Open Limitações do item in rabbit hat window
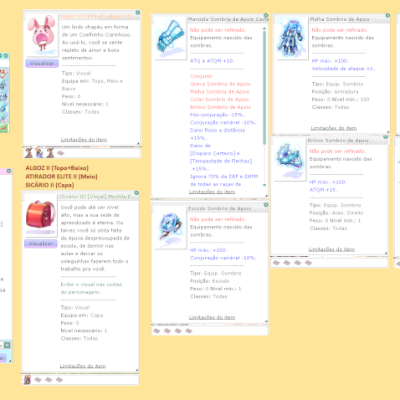The image size is (400, 400). 84,140
